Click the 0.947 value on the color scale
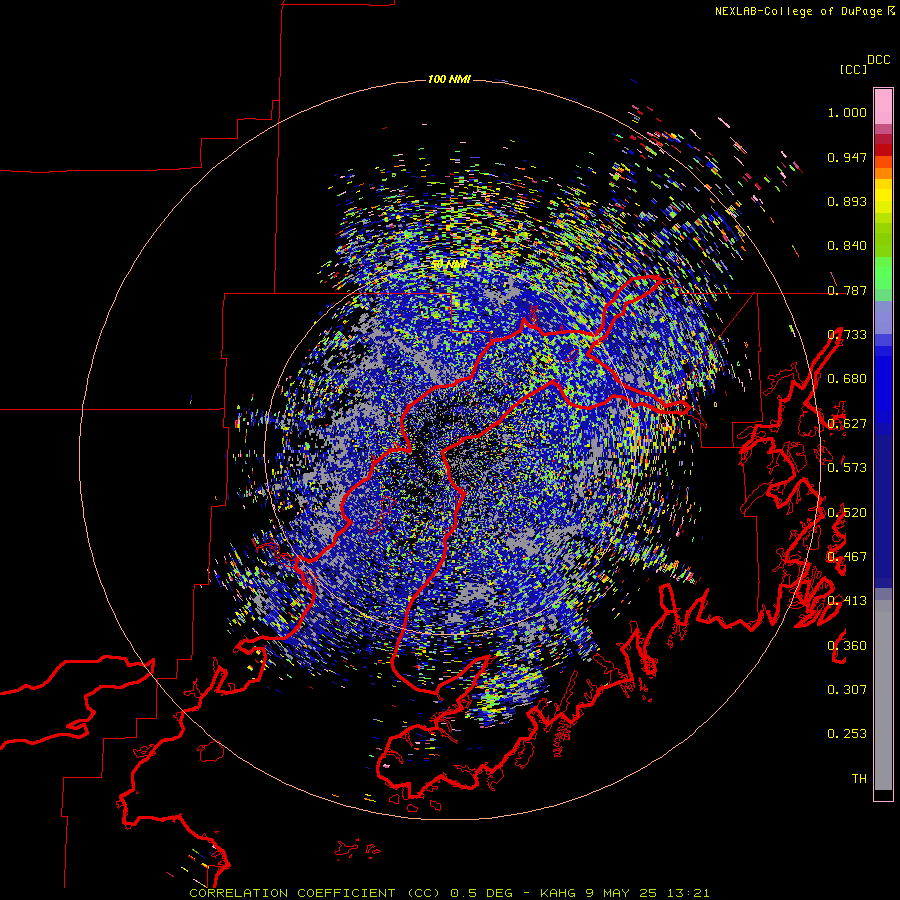 [847, 157]
